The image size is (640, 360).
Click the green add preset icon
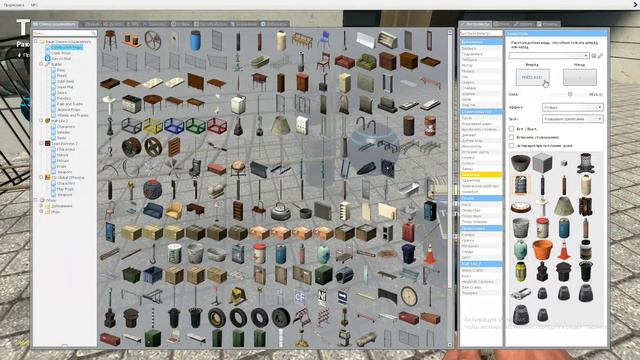click(x=594, y=56)
